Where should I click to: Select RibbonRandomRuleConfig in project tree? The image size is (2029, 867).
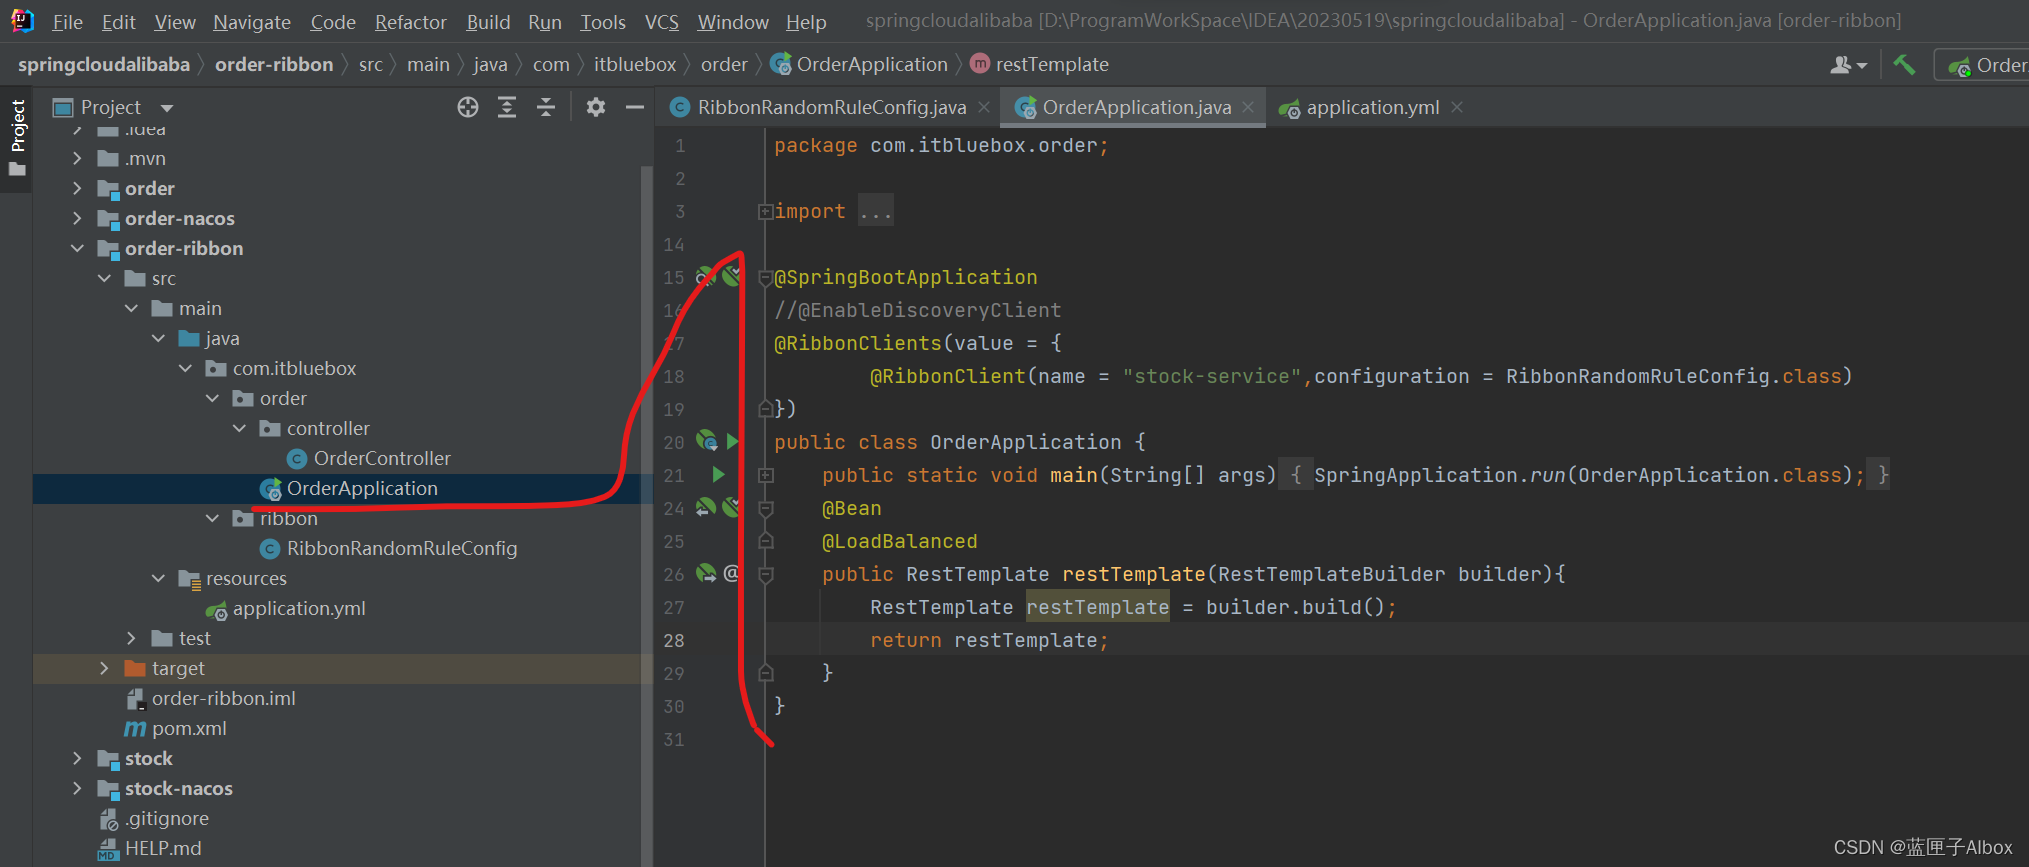(402, 548)
